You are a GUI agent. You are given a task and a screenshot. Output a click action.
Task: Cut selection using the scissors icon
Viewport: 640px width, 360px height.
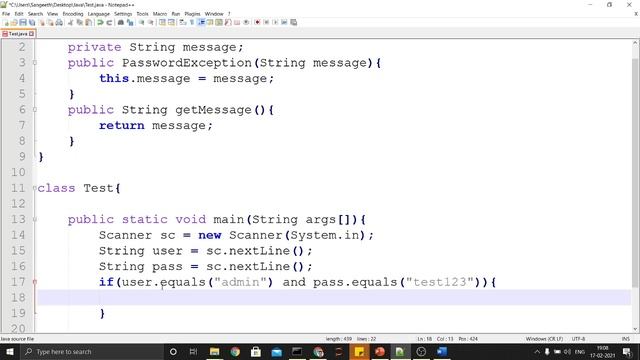70,22
